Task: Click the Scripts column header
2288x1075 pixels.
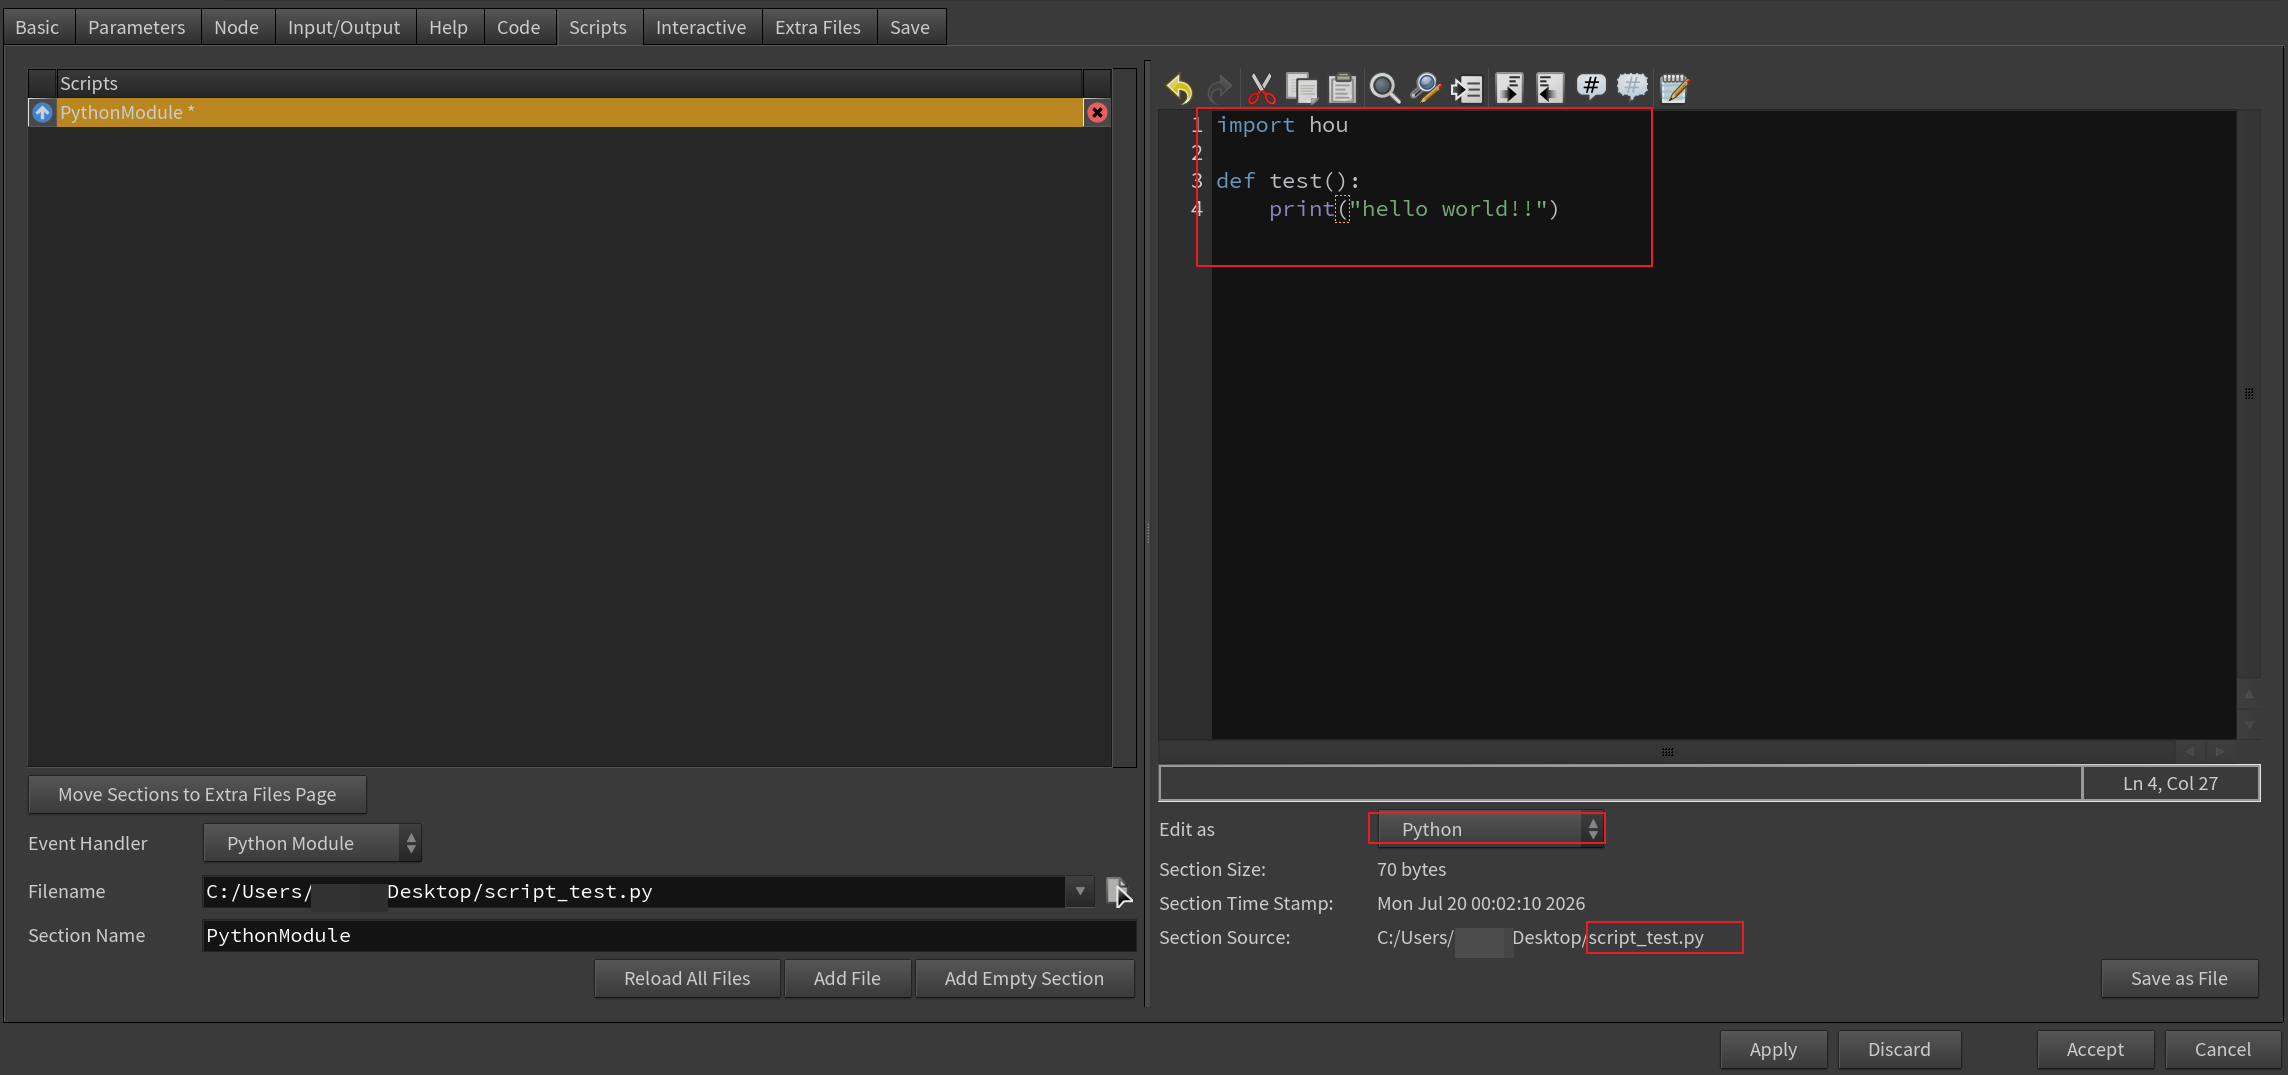Action: 570,83
